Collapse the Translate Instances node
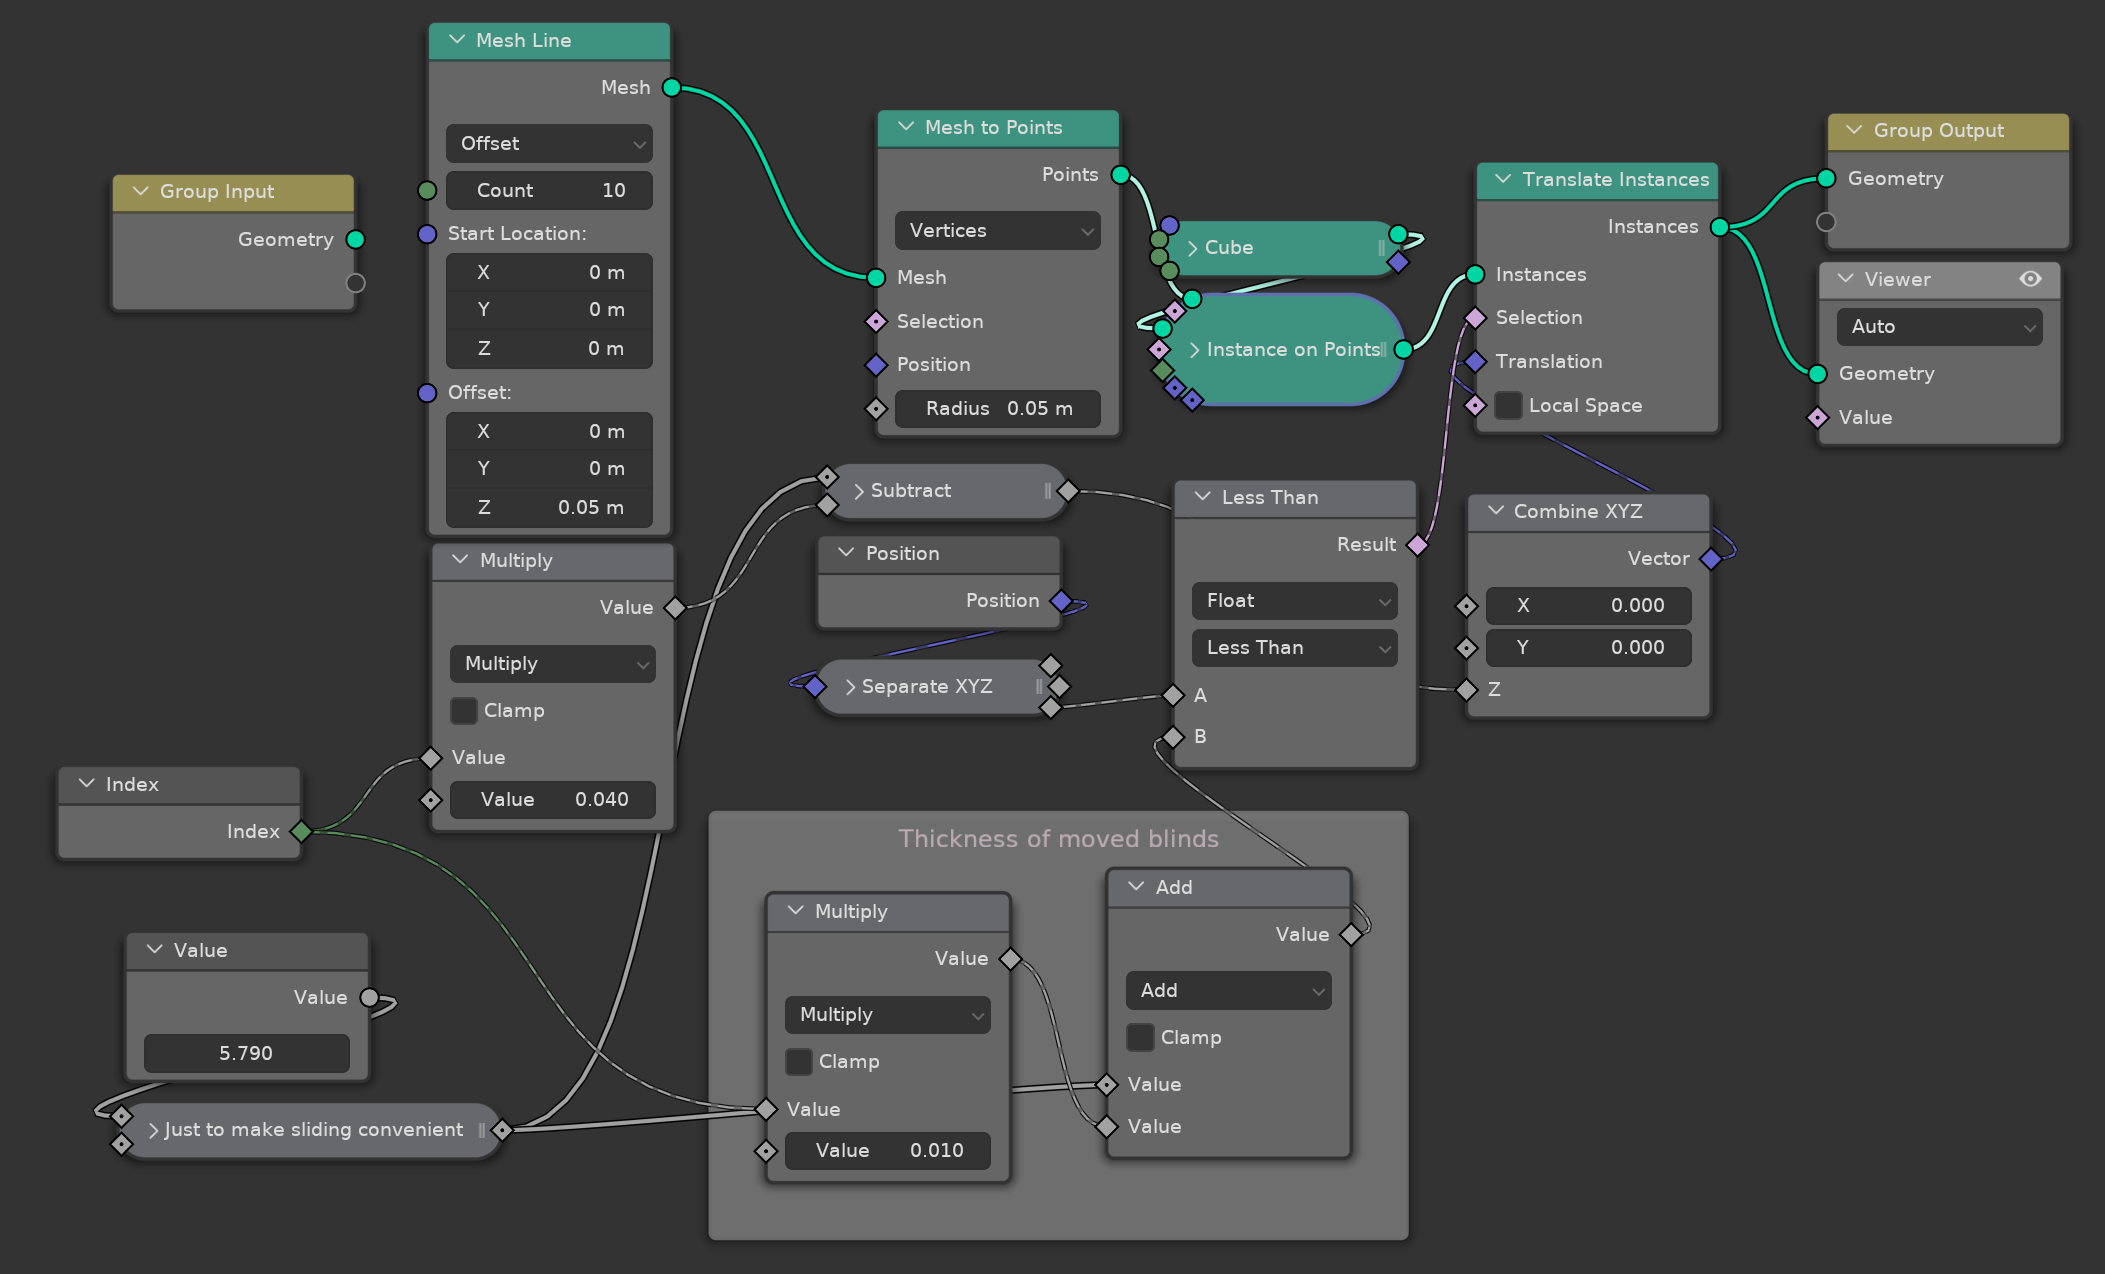This screenshot has height=1274, width=2105. tap(1503, 179)
